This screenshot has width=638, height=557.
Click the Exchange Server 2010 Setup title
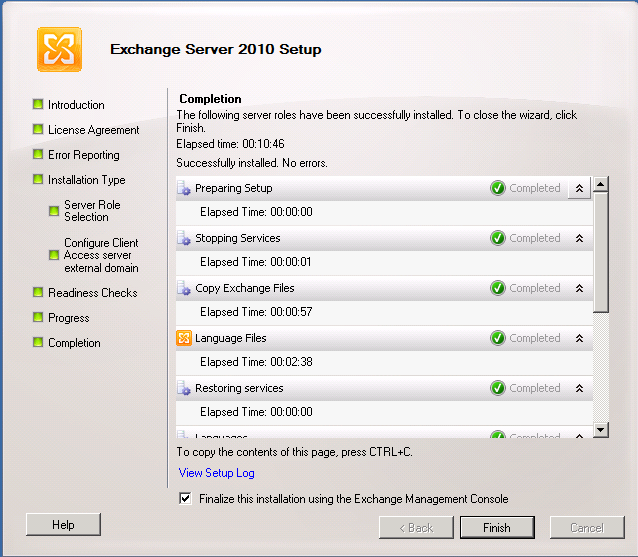(216, 49)
